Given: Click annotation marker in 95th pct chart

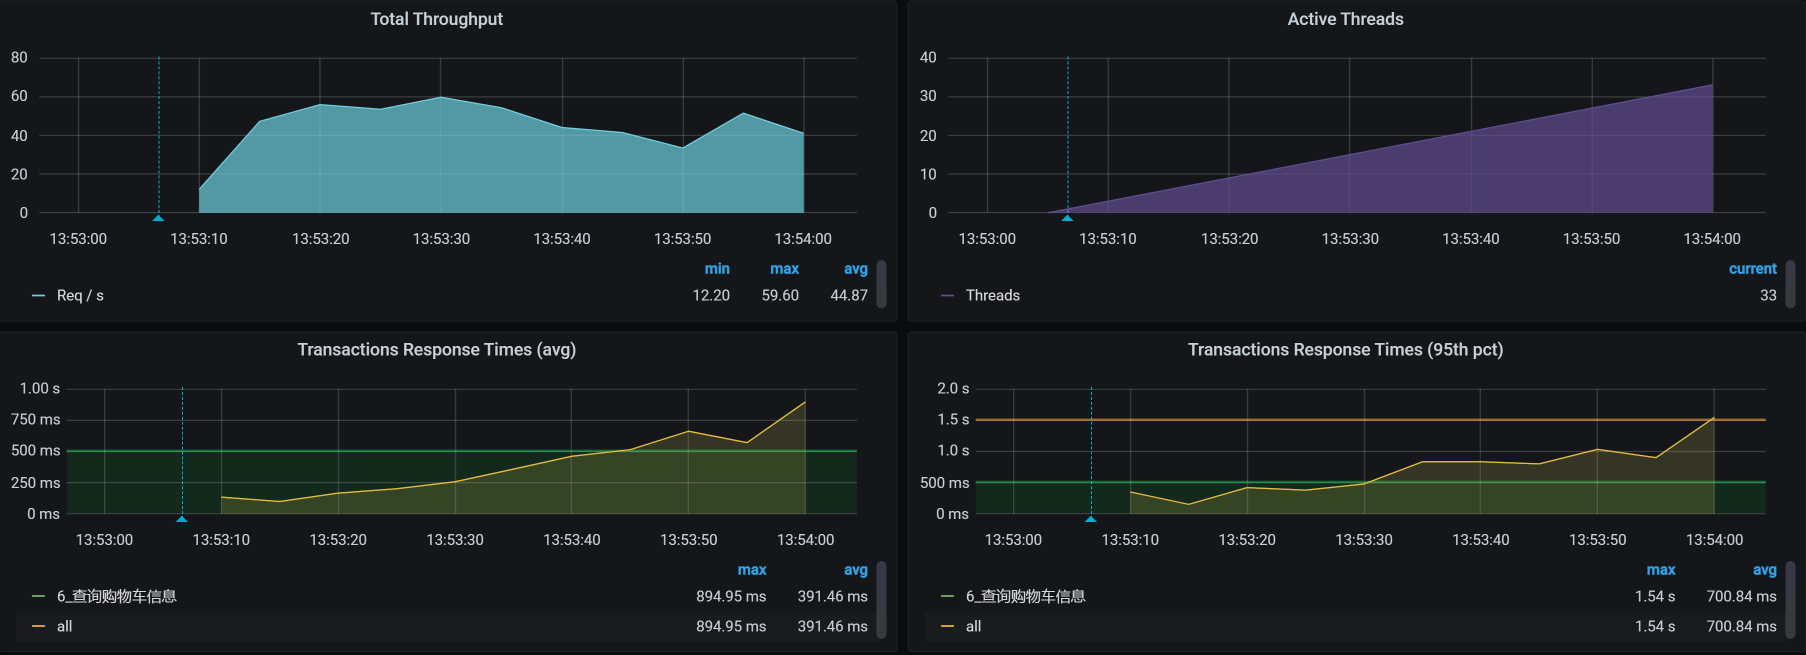Looking at the screenshot, I should click(x=1091, y=518).
